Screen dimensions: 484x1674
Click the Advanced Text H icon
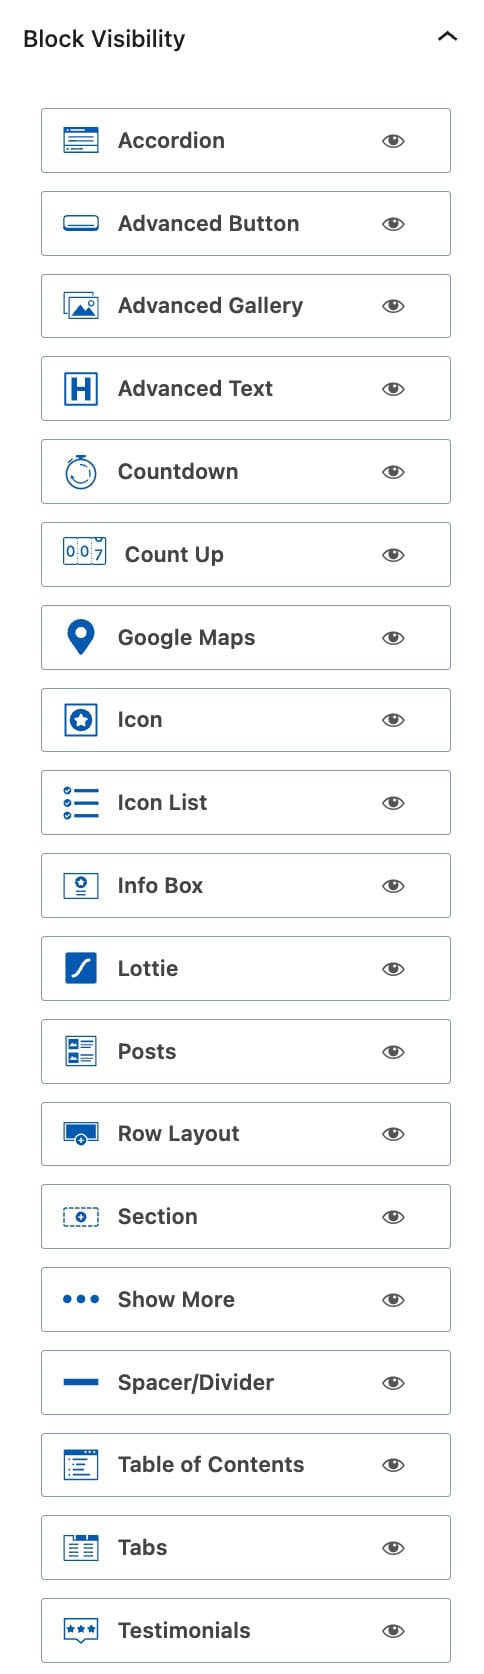81,389
